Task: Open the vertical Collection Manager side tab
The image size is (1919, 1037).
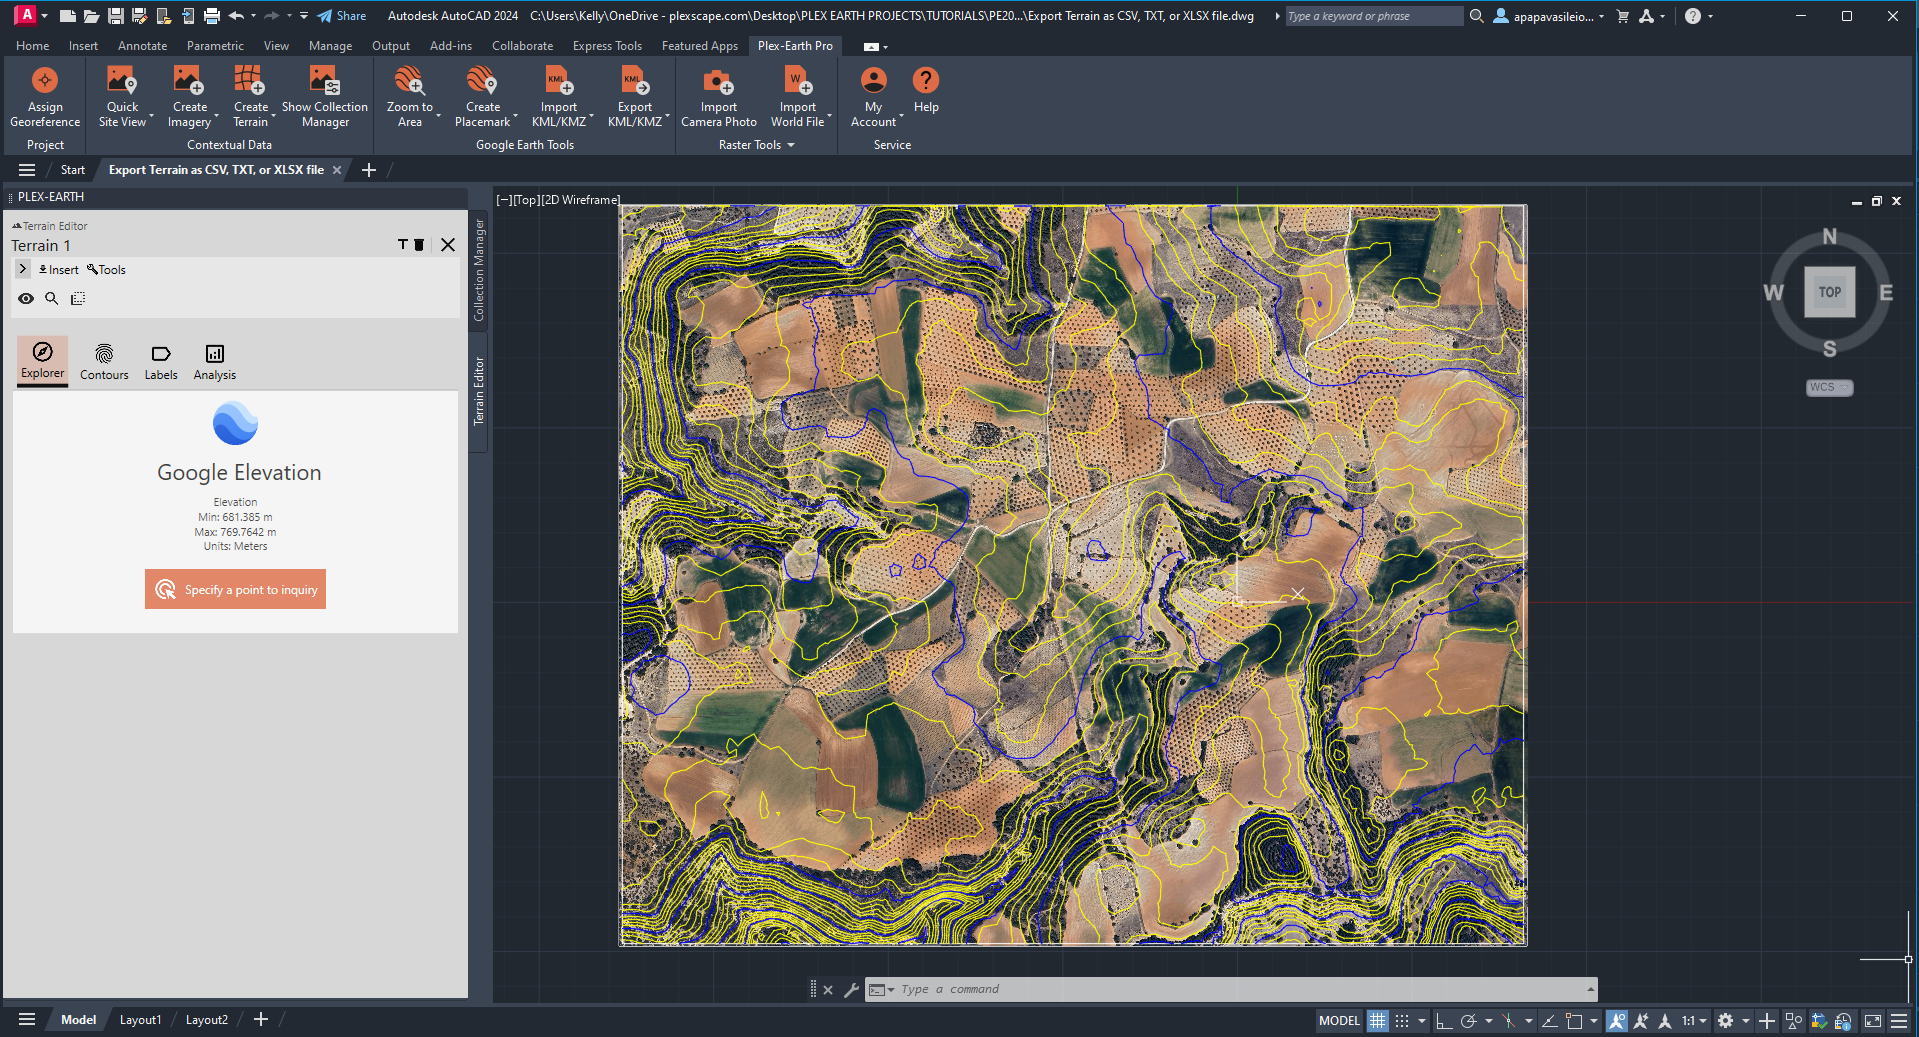Action: coord(479,269)
